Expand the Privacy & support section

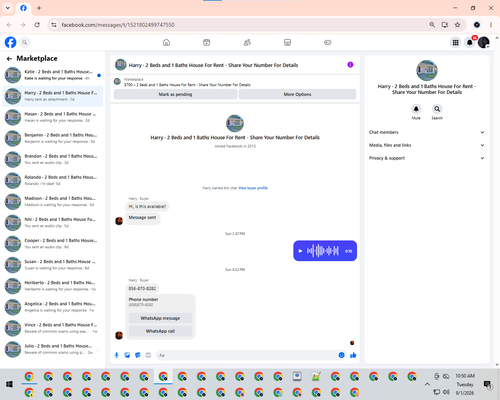(x=426, y=158)
